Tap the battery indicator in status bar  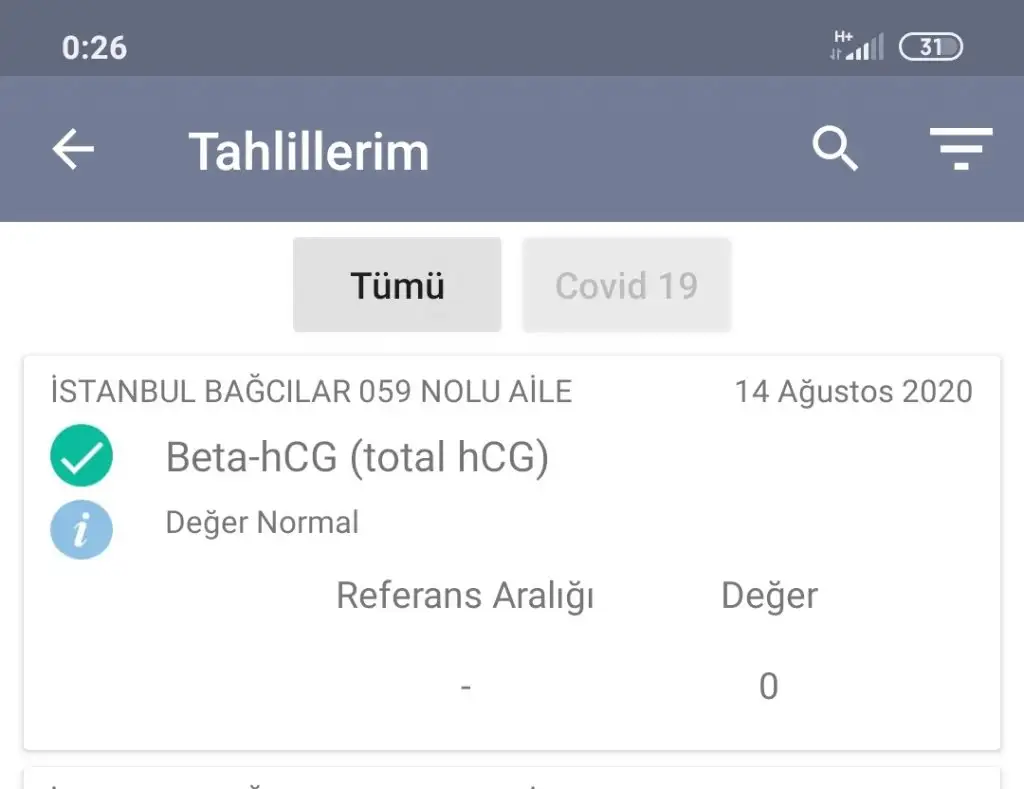click(930, 47)
